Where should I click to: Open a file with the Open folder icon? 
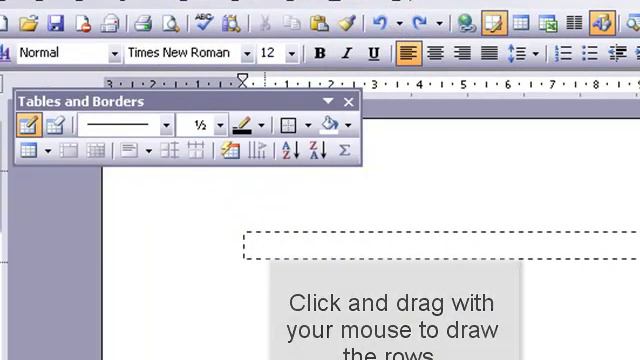click(x=29, y=23)
